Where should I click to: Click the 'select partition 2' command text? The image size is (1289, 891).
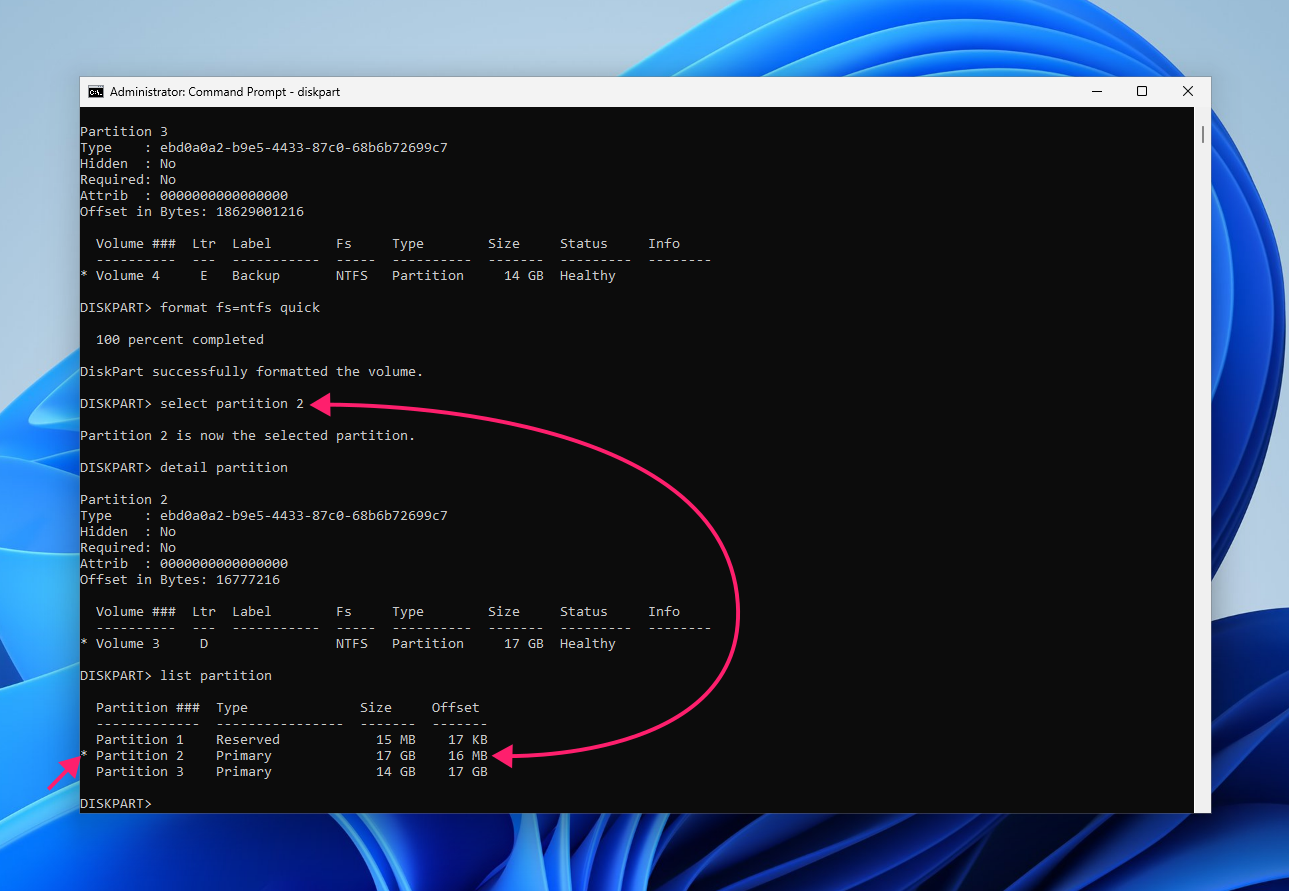[x=232, y=404]
